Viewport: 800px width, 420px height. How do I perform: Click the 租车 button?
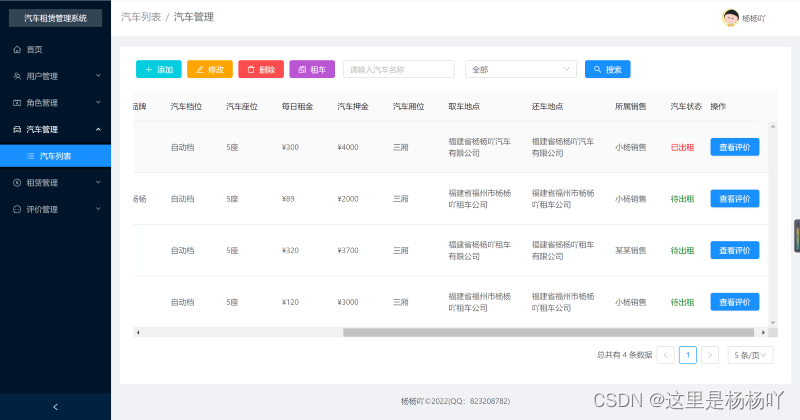(x=312, y=69)
